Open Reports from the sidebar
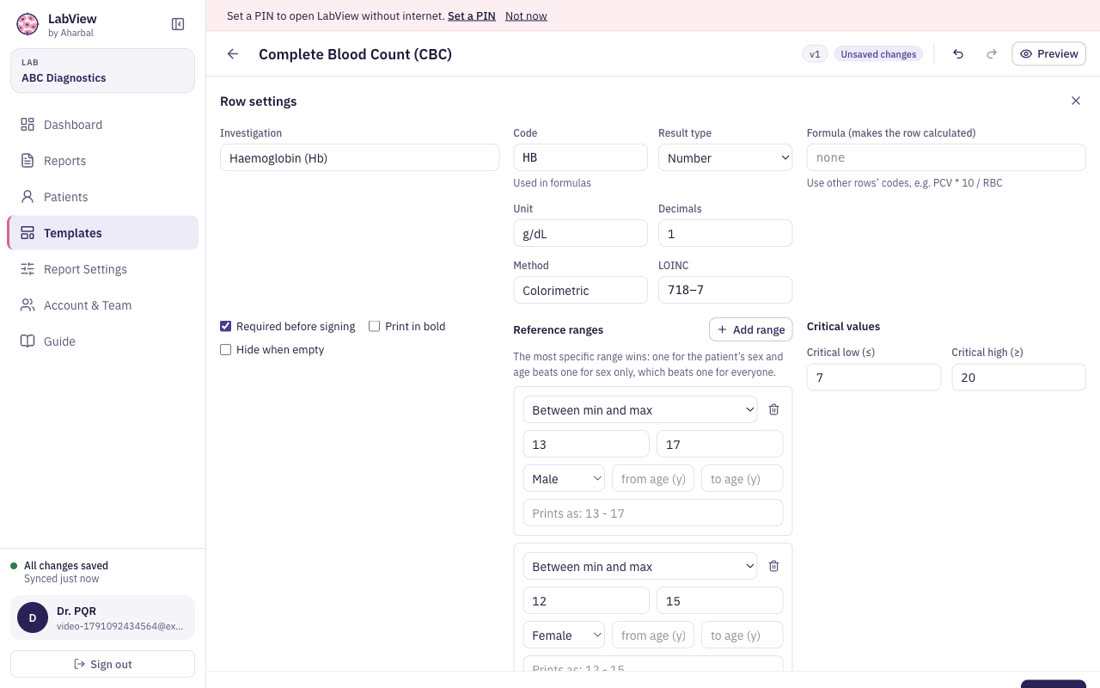The image size is (1100, 688). [102, 161]
